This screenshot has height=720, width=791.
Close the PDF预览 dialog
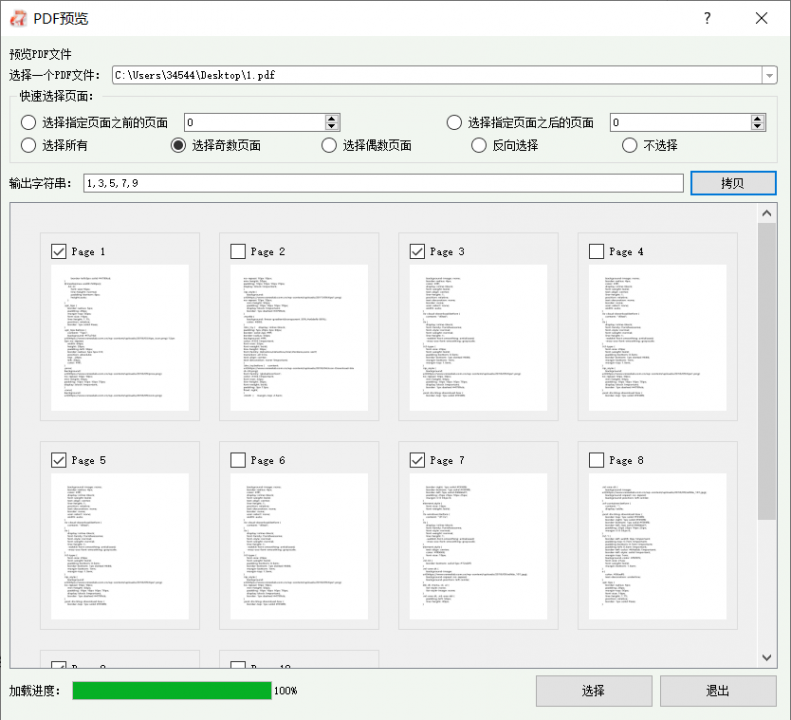pyautogui.click(x=761, y=18)
